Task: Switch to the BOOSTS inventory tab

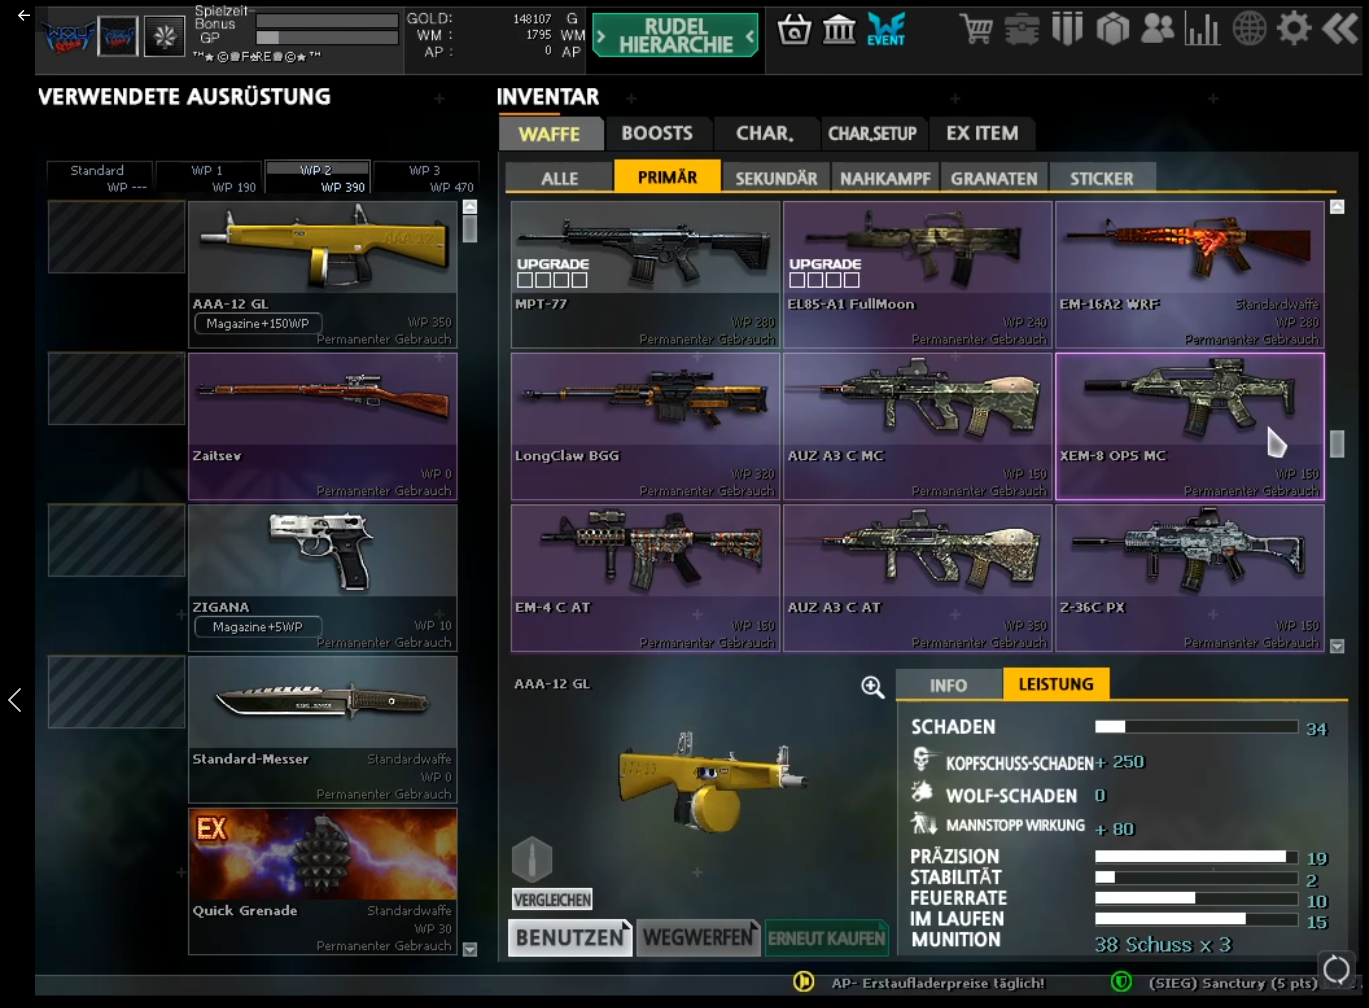Action: (x=657, y=133)
